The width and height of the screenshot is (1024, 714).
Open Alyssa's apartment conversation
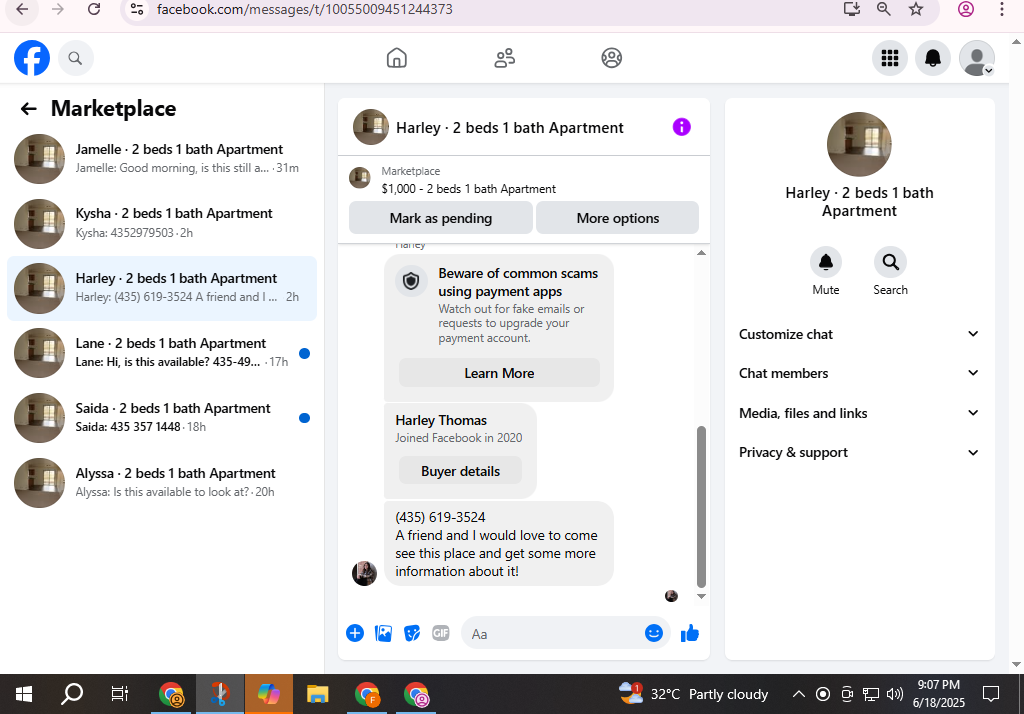tap(161, 483)
